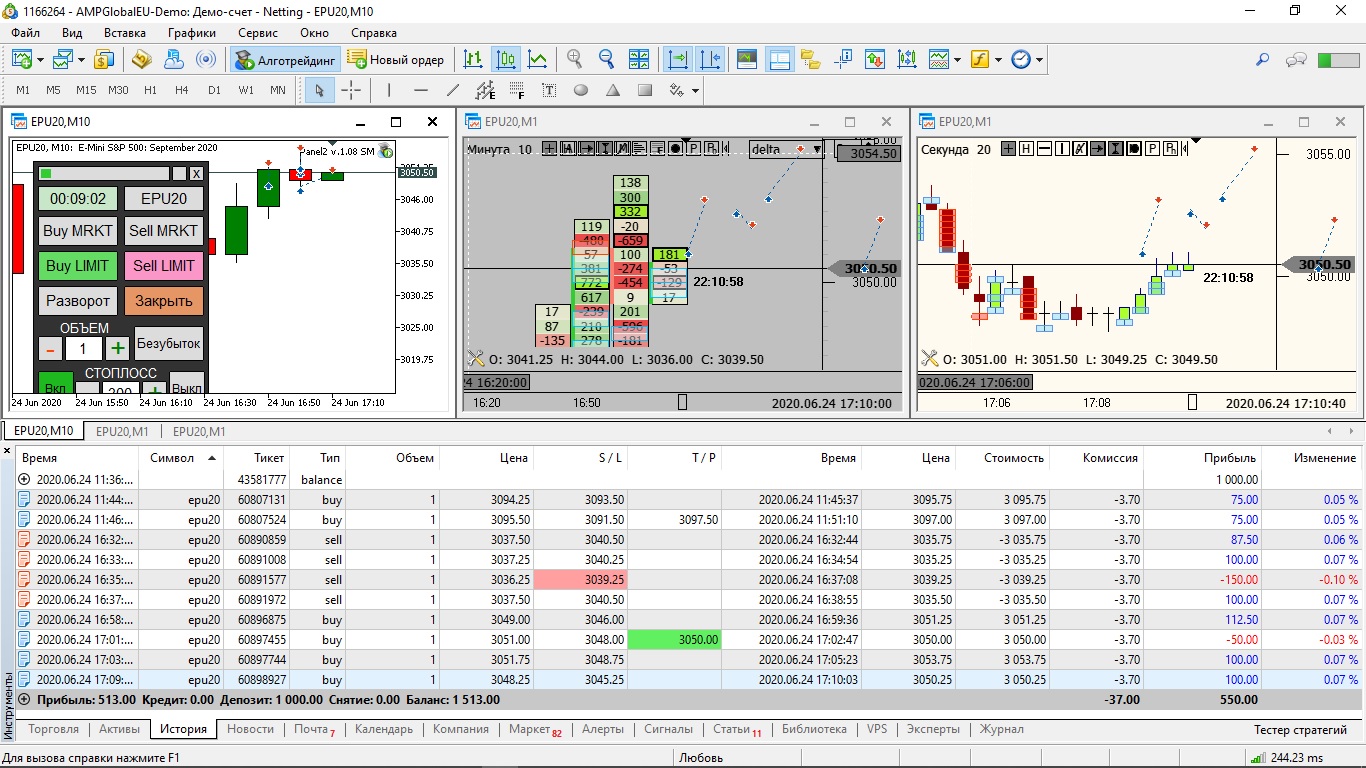This screenshot has width=1366, height=768.
Task: Click the volume input field showing 1
Action: [84, 348]
